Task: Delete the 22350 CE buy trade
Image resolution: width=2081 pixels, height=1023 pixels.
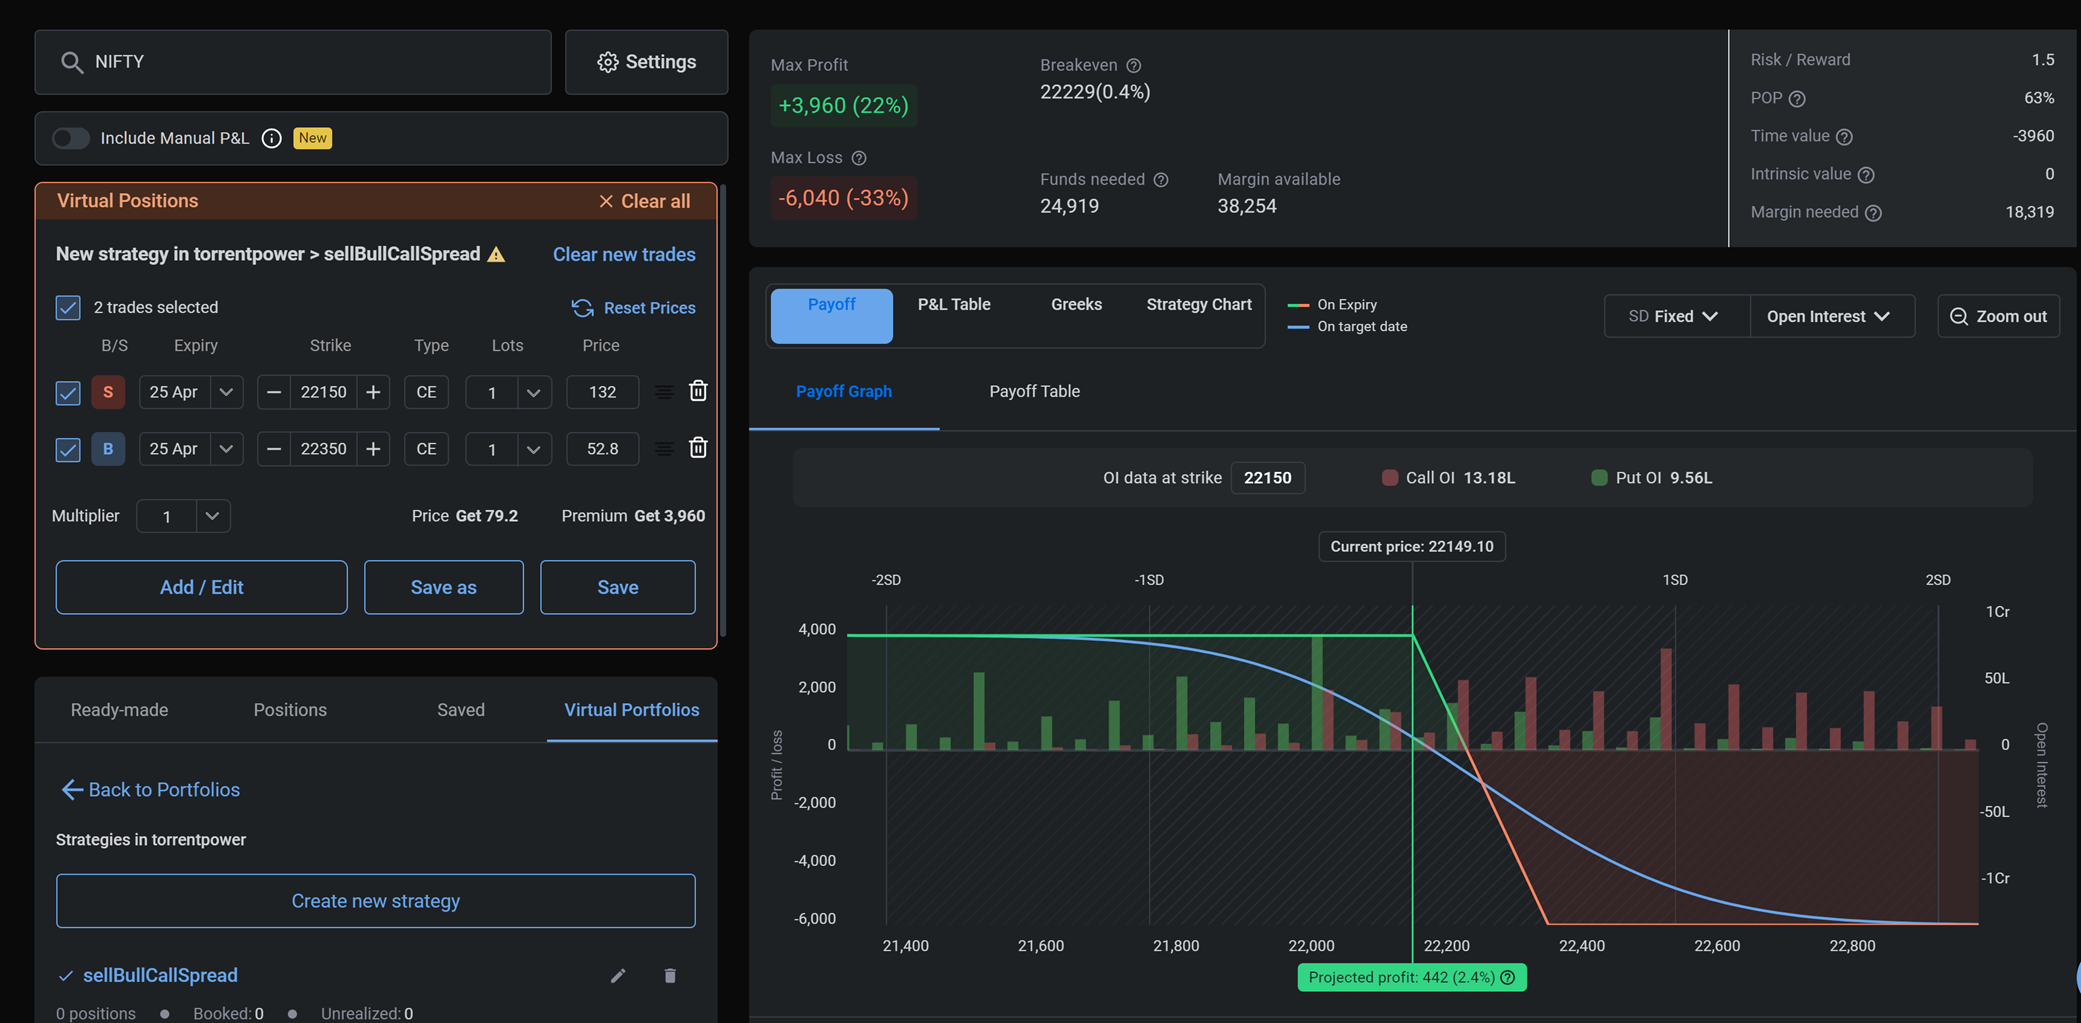Action: [x=698, y=448]
